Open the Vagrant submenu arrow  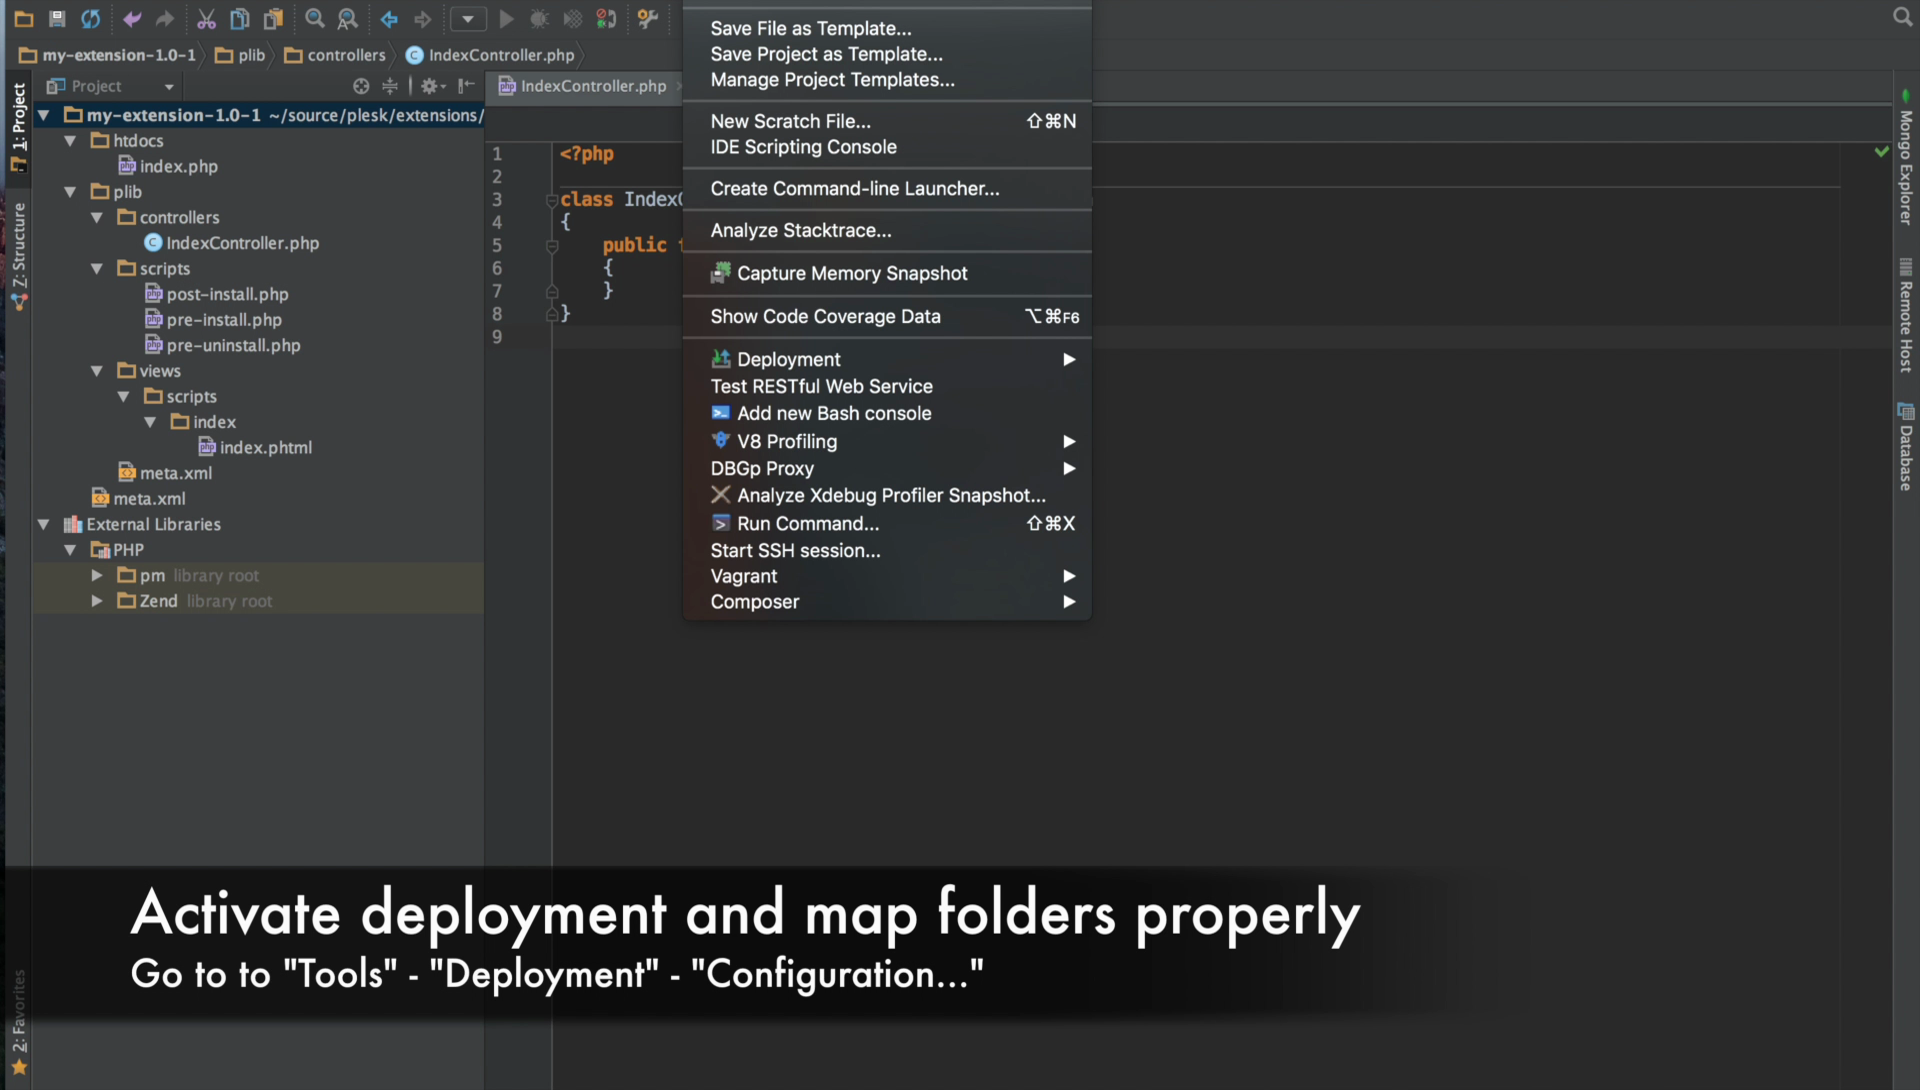coord(1068,576)
